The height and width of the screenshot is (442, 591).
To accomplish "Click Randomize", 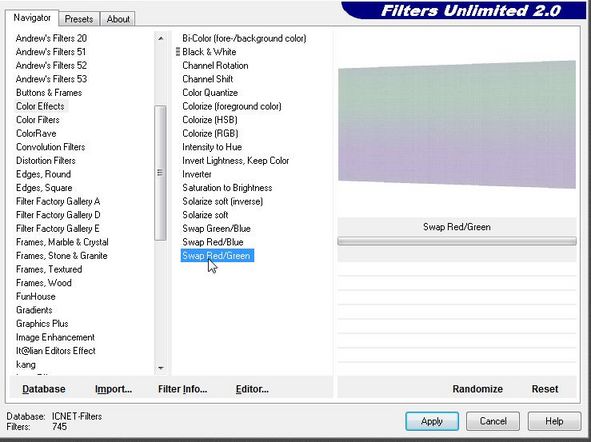I will [478, 389].
